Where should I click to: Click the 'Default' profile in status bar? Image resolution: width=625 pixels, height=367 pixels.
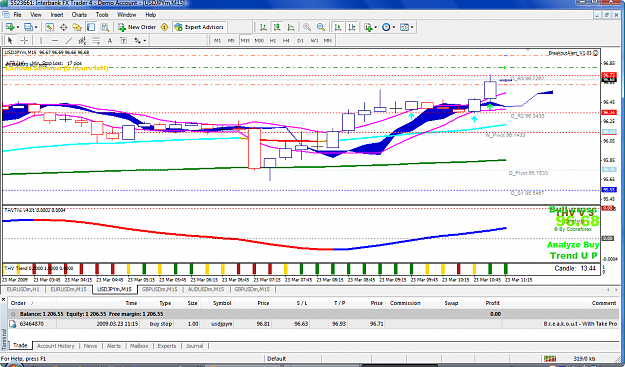point(277,359)
